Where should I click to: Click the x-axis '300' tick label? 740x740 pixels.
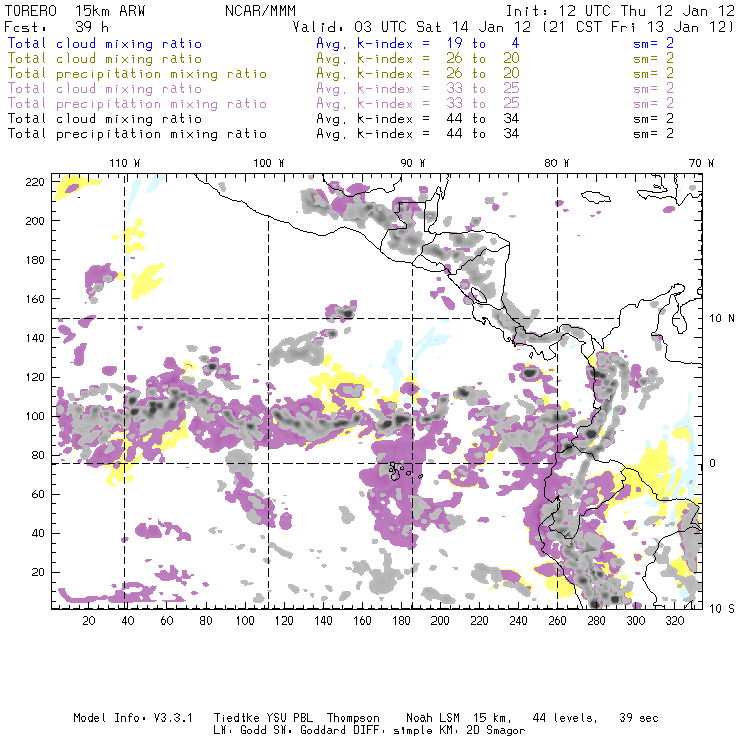[x=635, y=621]
